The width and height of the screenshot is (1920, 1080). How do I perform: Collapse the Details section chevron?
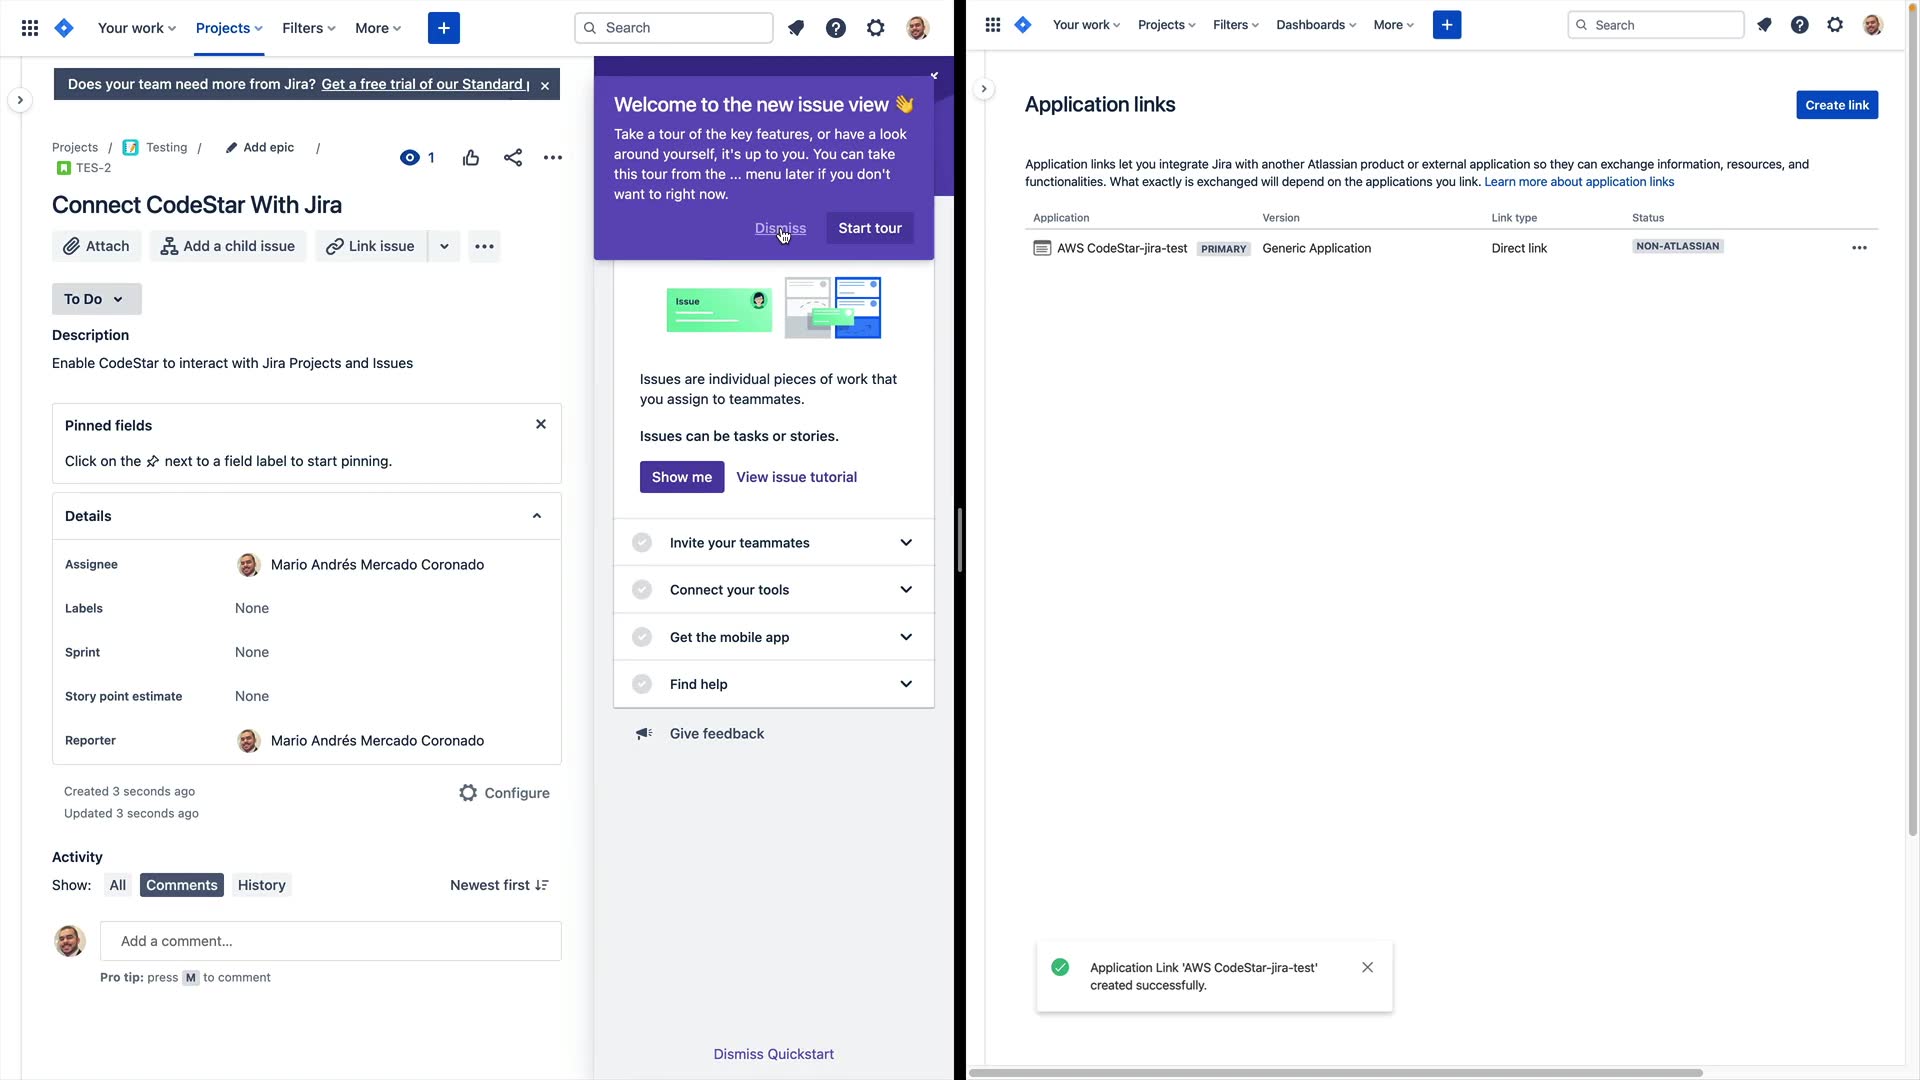[537, 516]
